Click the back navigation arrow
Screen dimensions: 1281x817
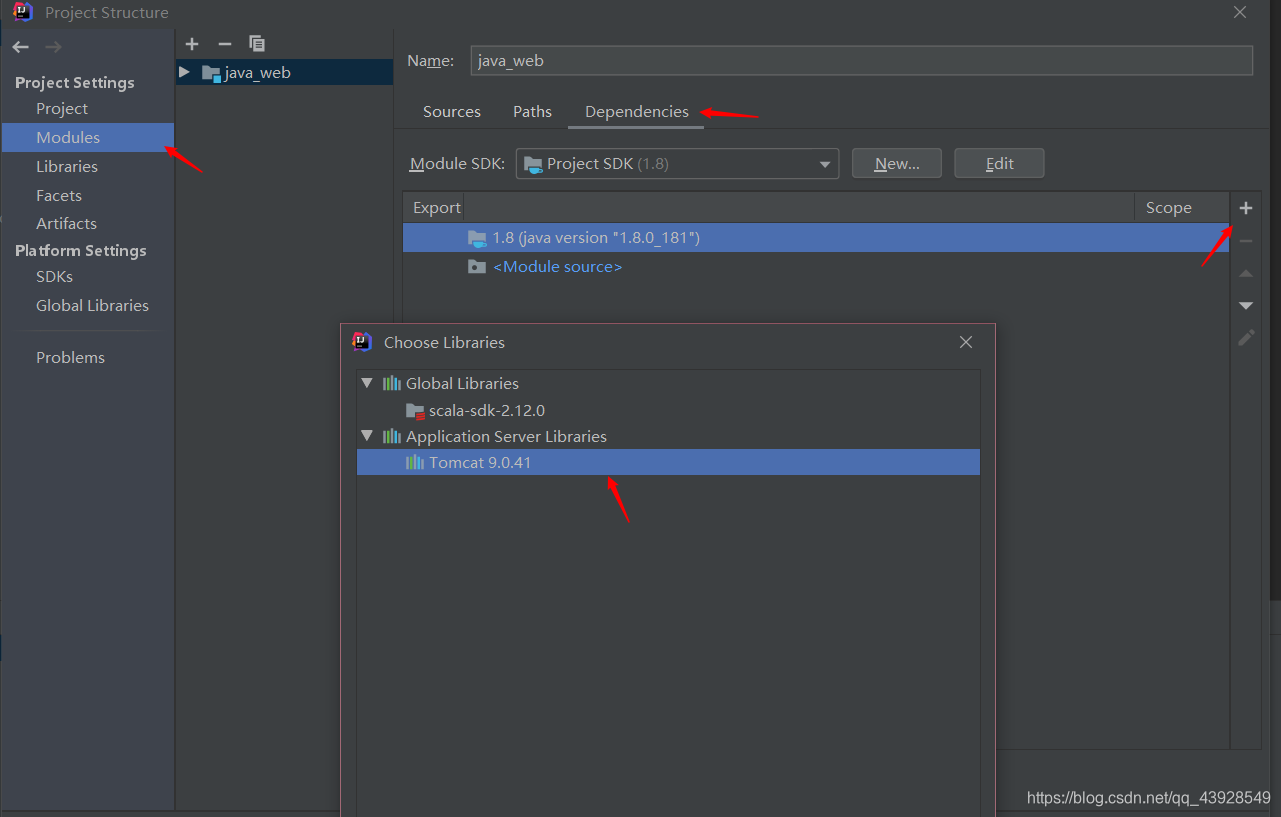(x=21, y=47)
